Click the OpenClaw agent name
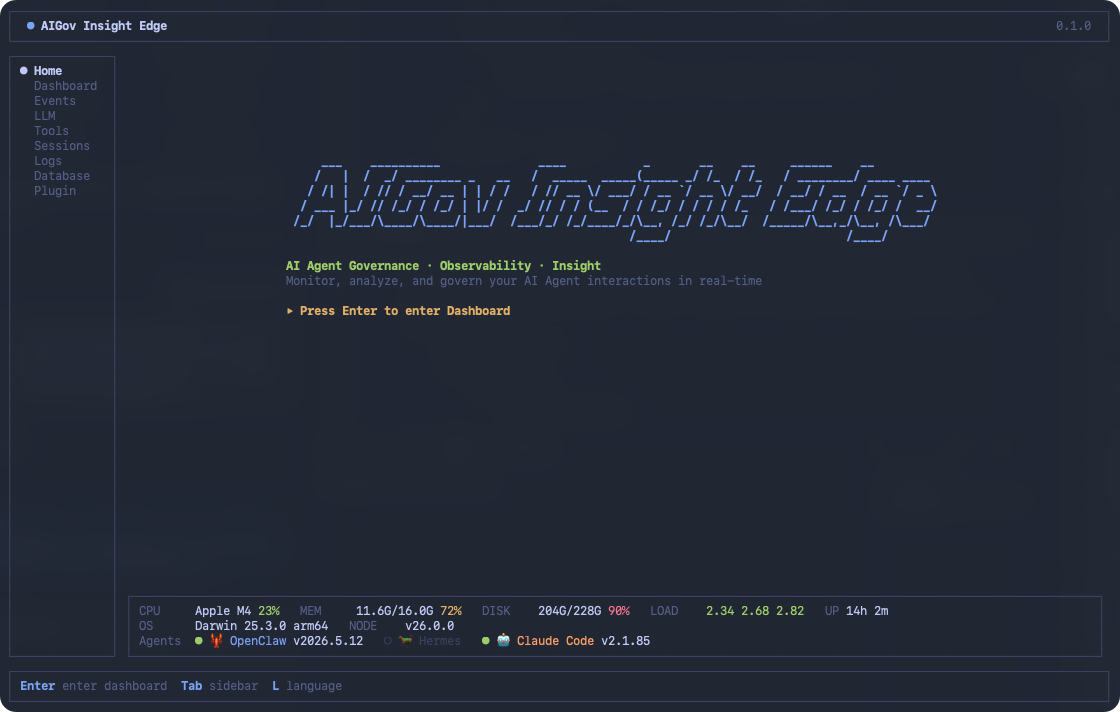Viewport: 1120px width, 712px height. [258, 641]
